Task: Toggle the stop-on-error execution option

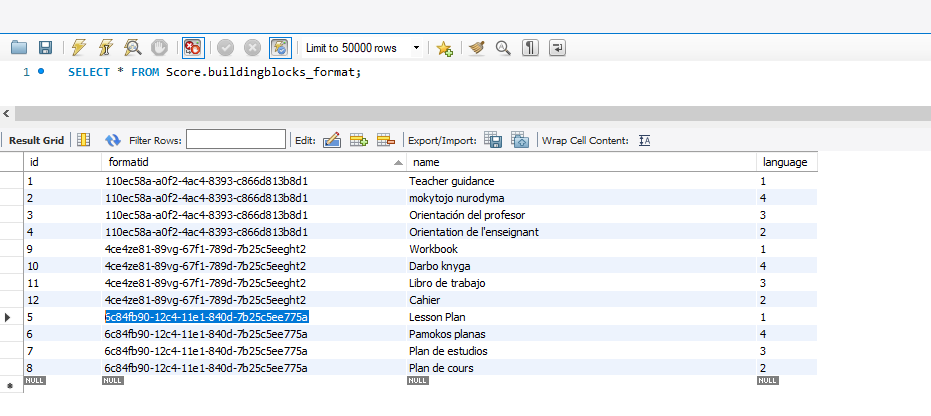Action: pos(193,47)
